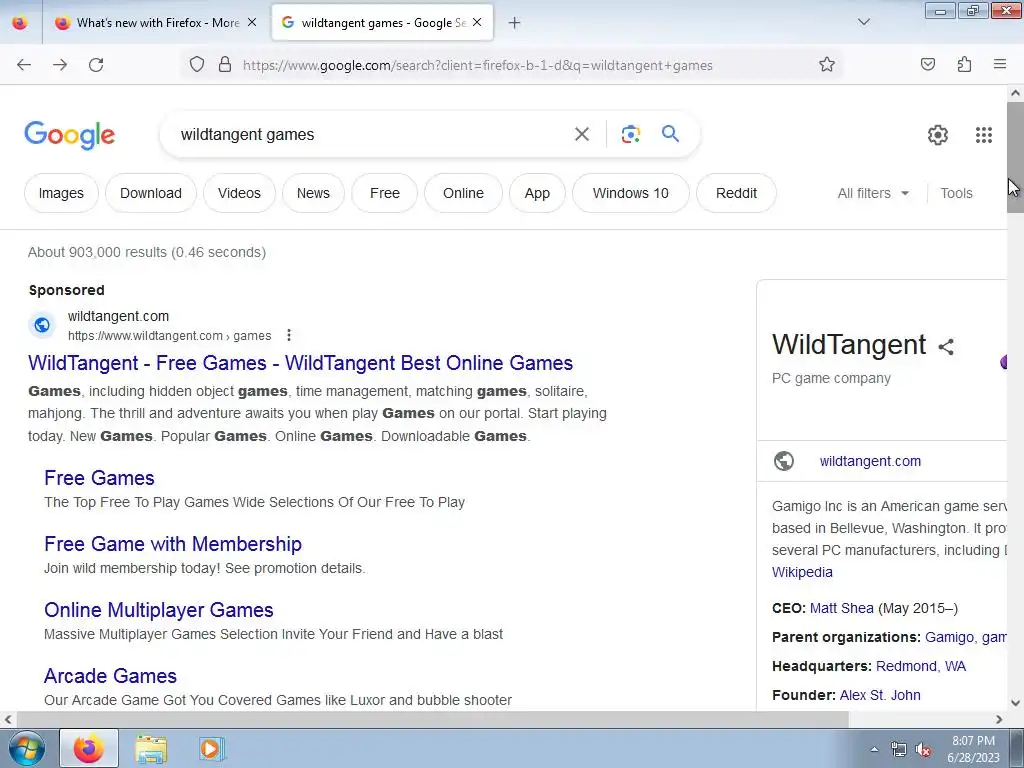Viewport: 1024px width, 768px height.
Task: Click the vertical scrollbar thumb
Action: click(1015, 157)
